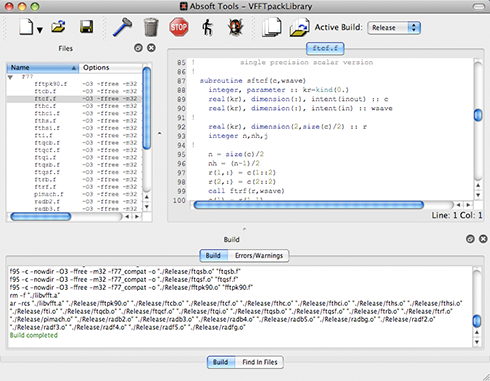This screenshot has height=381, width=490.
Task: Switch to Build output tab in Build panel
Action: 213,256
